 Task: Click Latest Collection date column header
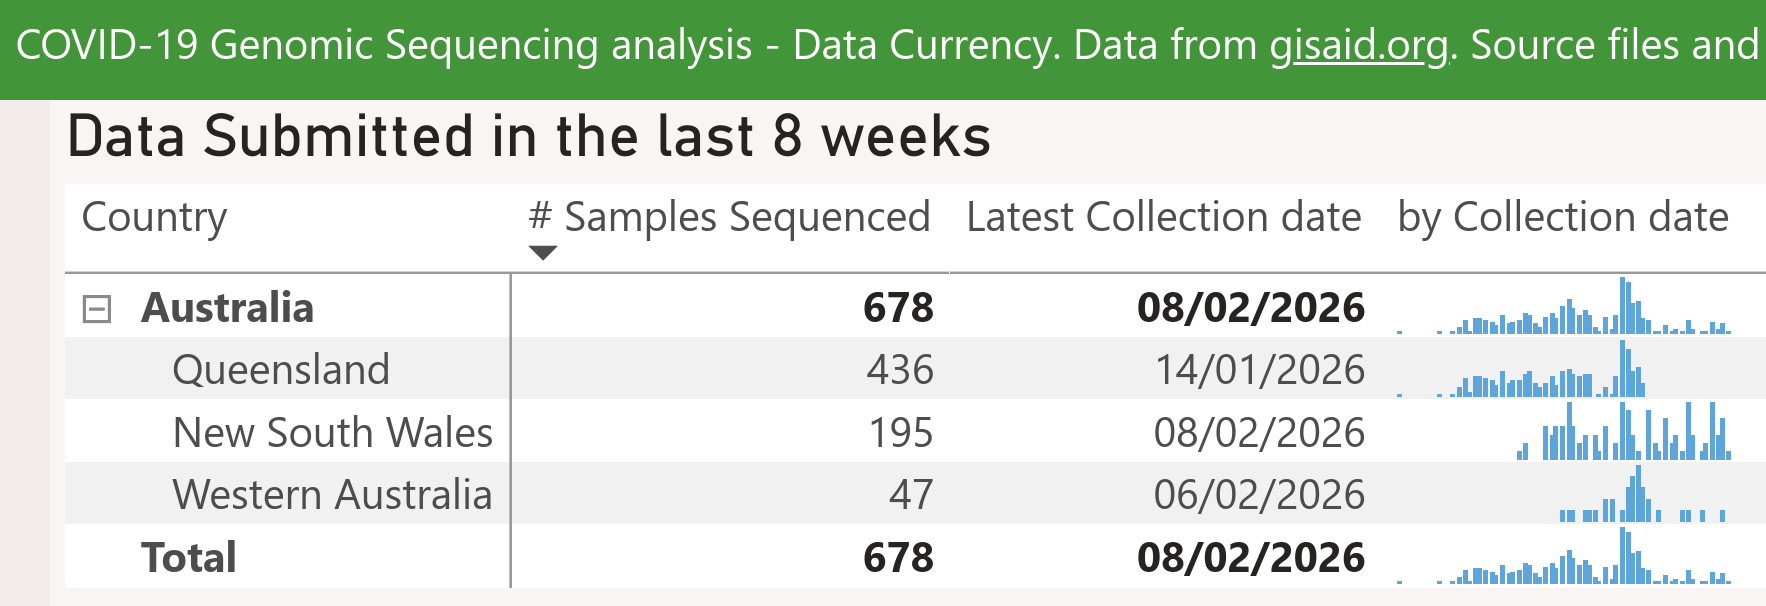[1163, 218]
